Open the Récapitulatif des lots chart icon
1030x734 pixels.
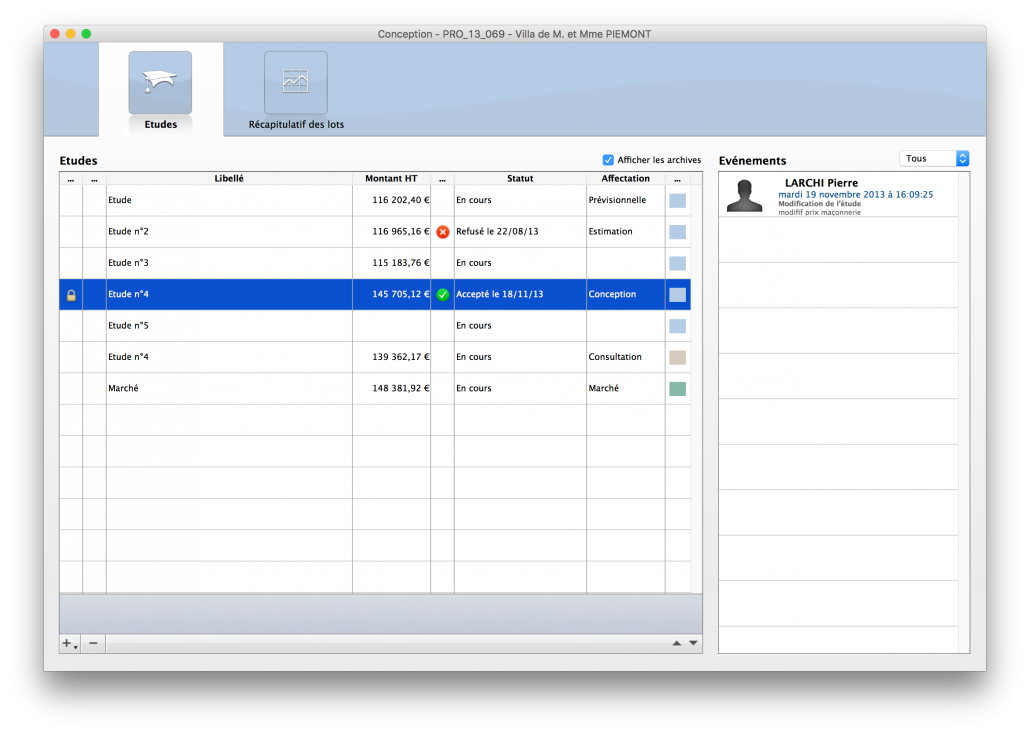(296, 83)
